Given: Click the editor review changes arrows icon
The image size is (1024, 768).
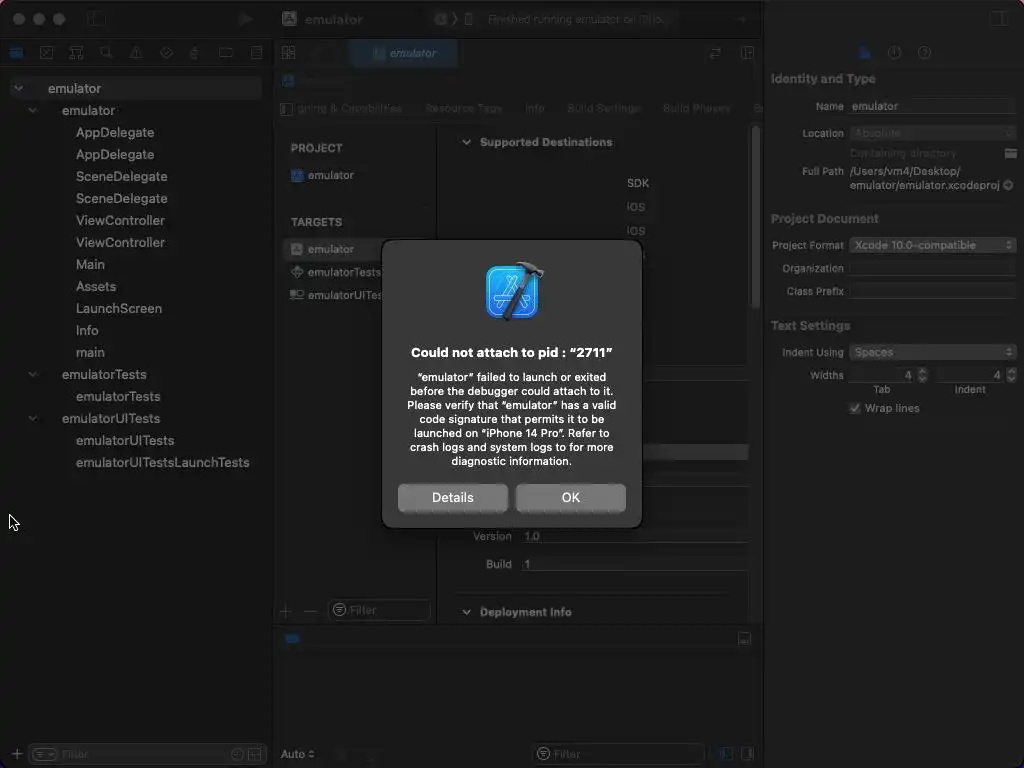Looking at the screenshot, I should click(716, 53).
